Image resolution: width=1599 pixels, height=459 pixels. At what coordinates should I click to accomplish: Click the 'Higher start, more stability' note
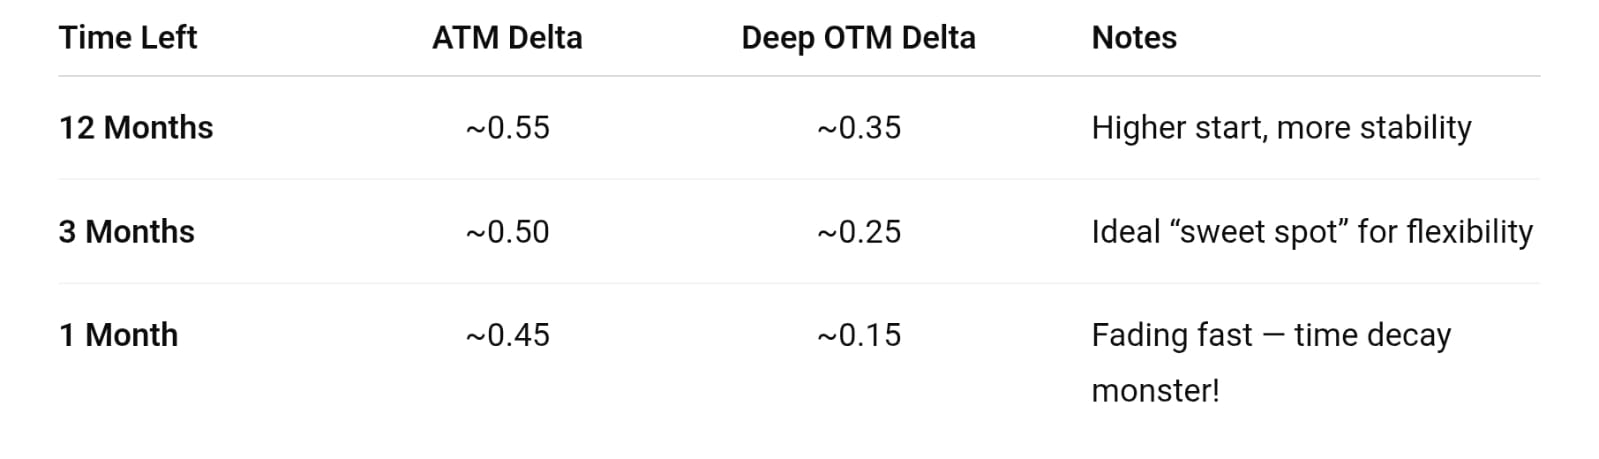[x=1281, y=128]
